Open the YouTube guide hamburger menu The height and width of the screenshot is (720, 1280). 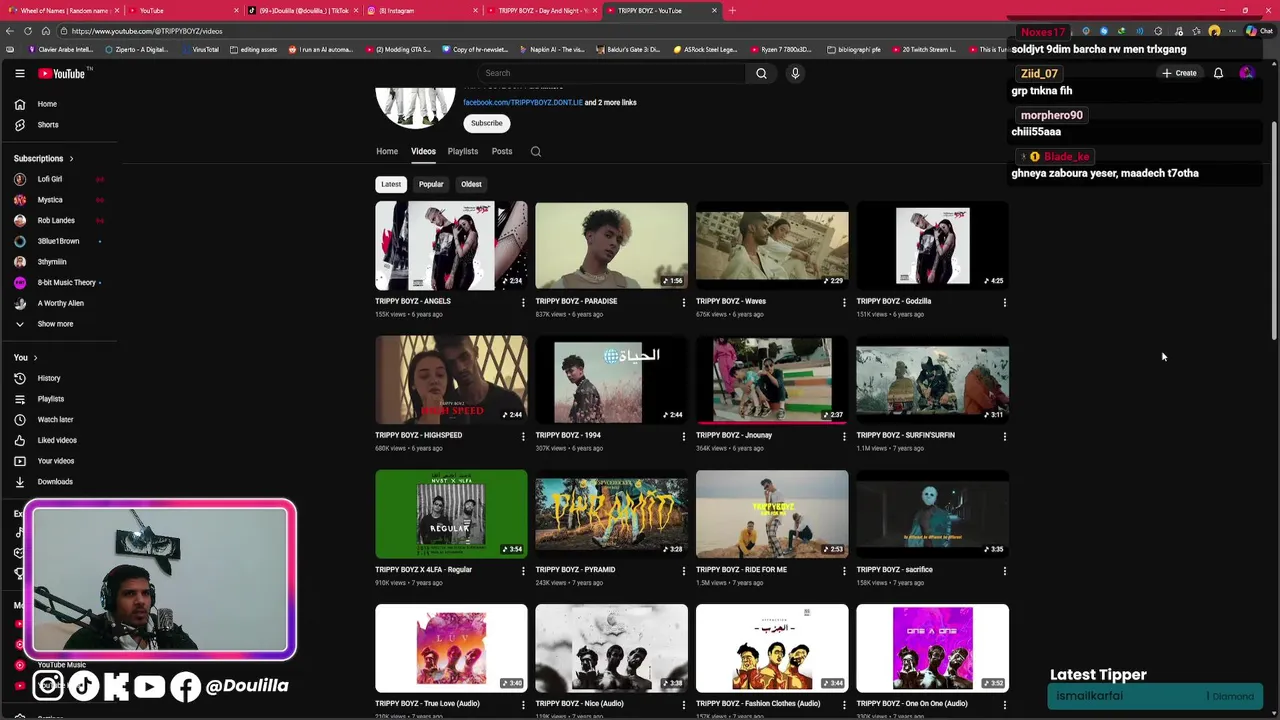(20, 73)
